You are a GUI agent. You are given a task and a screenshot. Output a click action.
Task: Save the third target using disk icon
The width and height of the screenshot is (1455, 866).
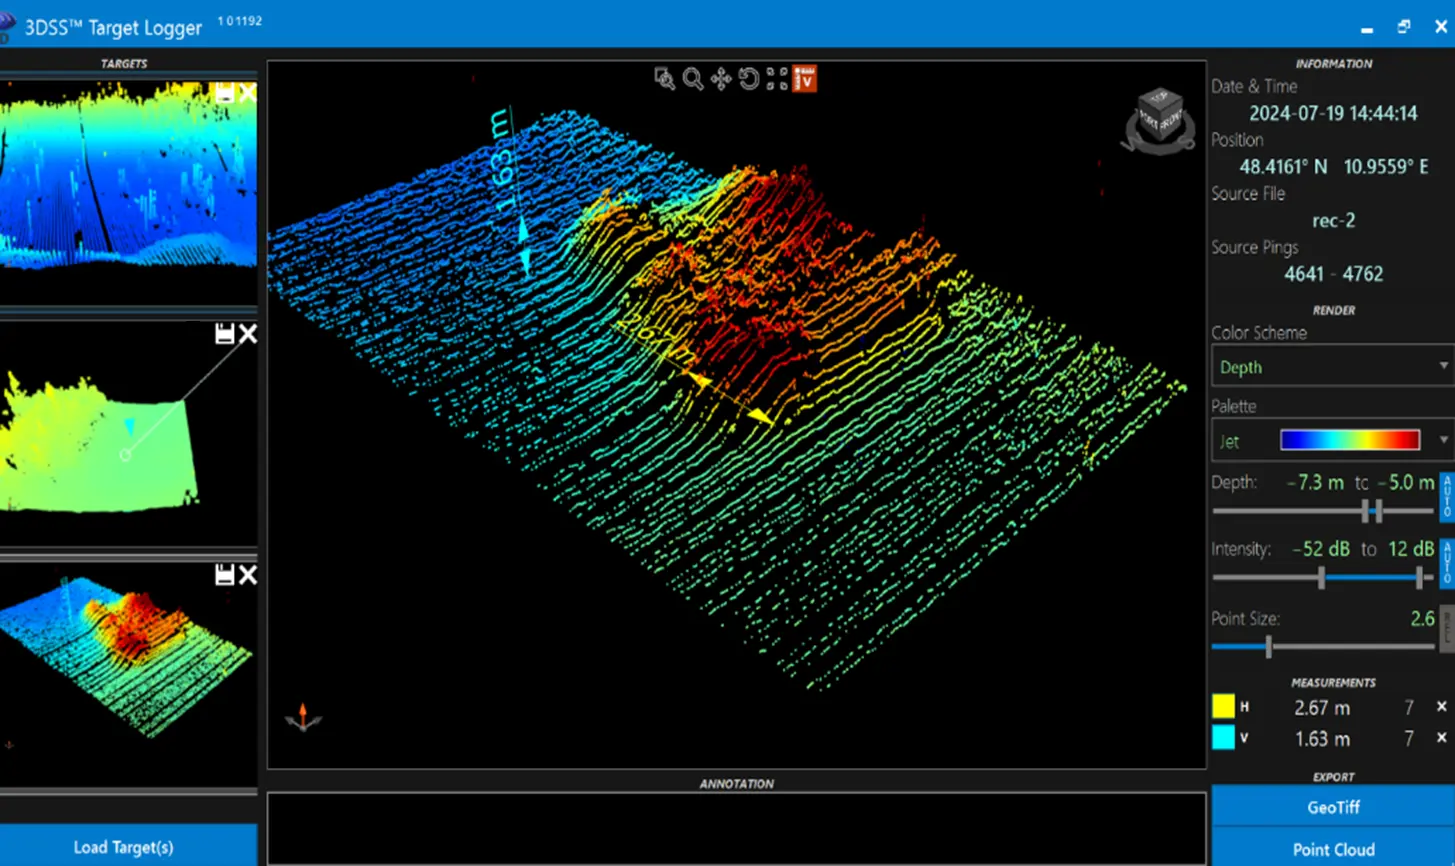coord(225,575)
